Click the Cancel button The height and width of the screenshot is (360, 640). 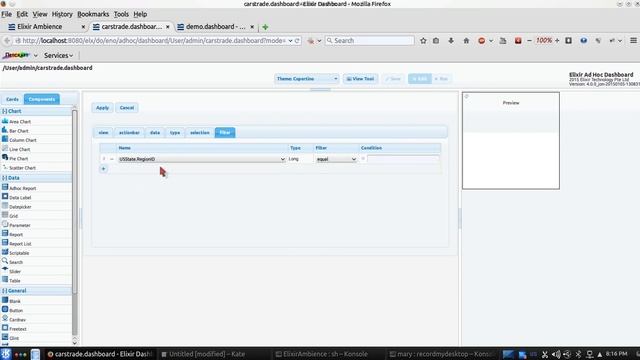[127, 108]
